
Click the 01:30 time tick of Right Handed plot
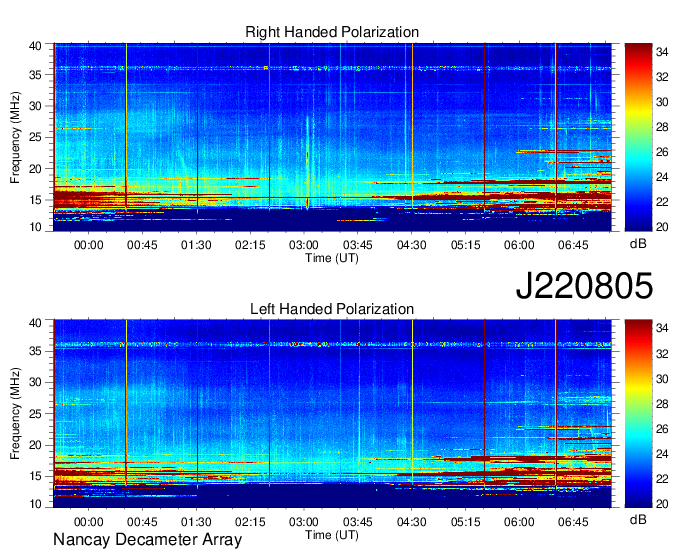click(196, 245)
